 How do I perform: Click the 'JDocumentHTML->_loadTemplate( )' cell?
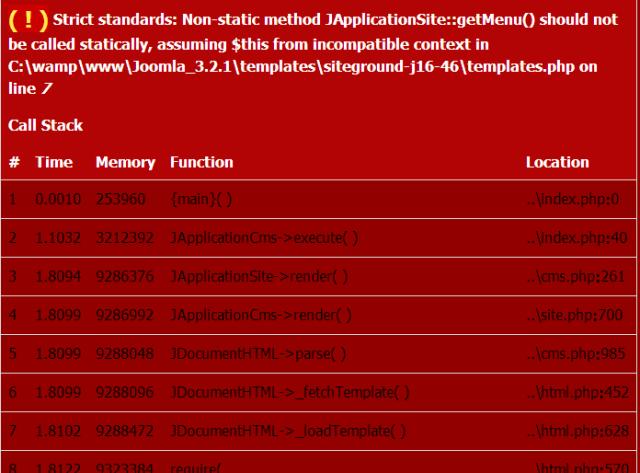click(288, 431)
